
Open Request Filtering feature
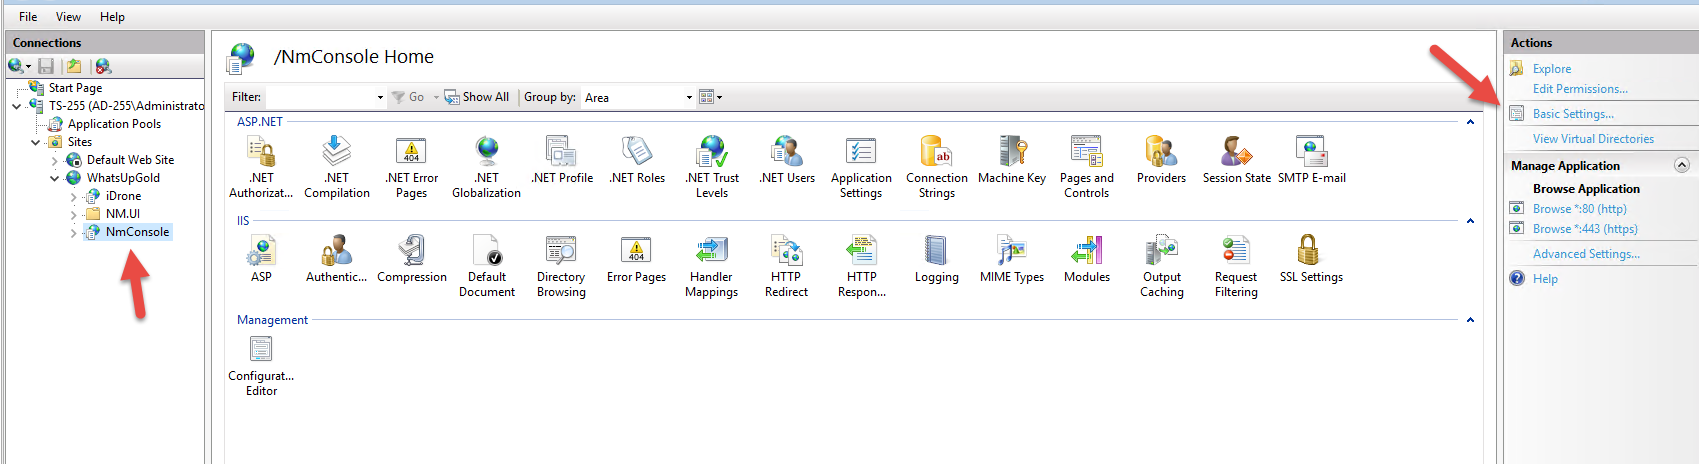point(1236,266)
